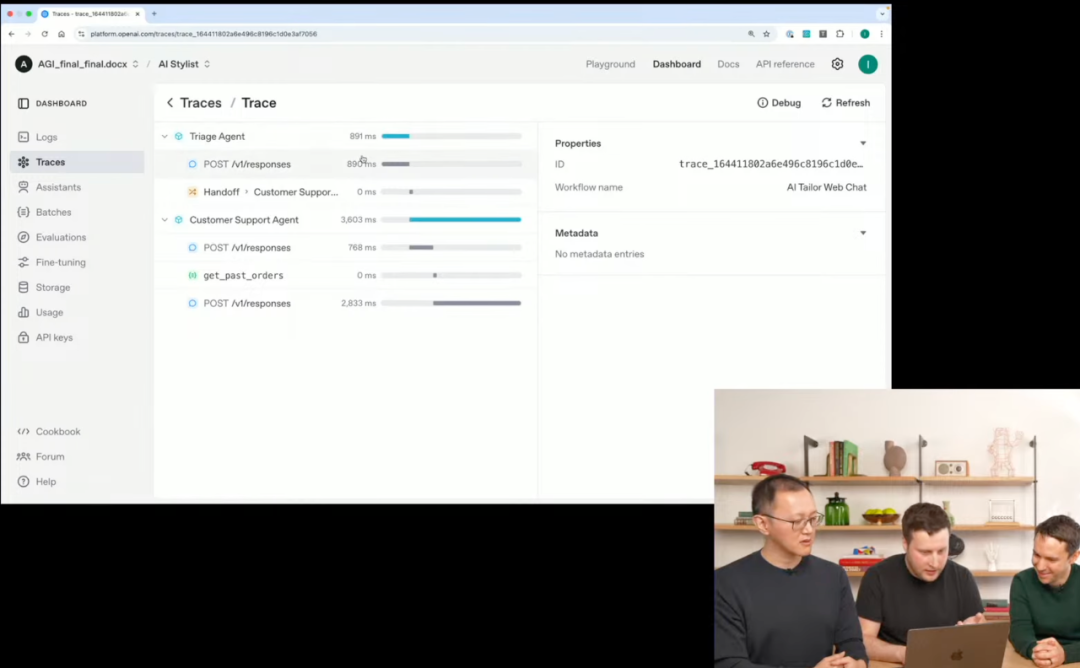Viewport: 1080px width, 668px height.
Task: Go to Batches in sidebar
Action: [x=53, y=212]
